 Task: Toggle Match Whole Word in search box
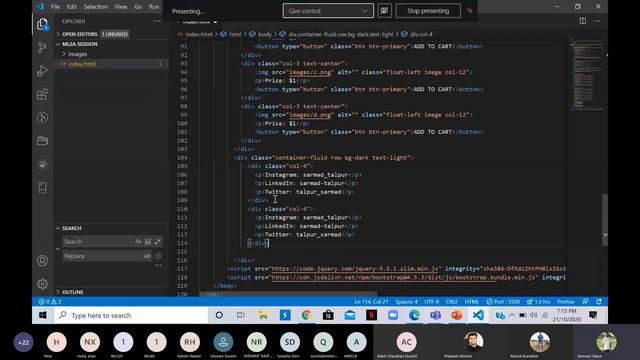[x=148, y=242]
